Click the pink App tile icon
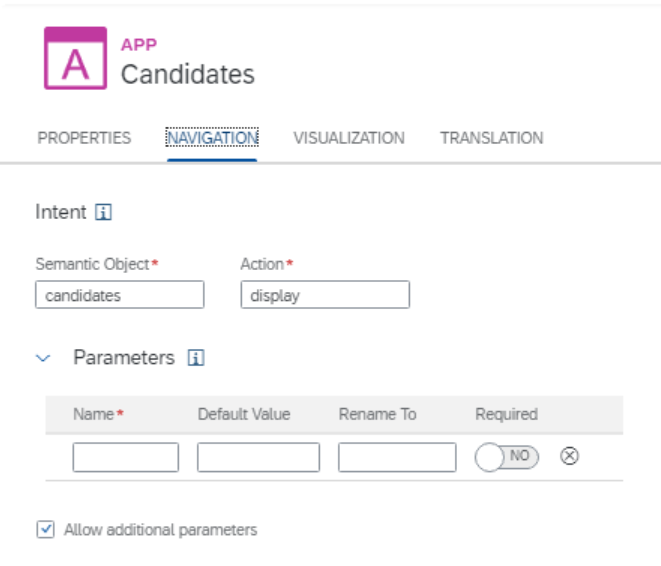The image size is (661, 566). pos(75,58)
